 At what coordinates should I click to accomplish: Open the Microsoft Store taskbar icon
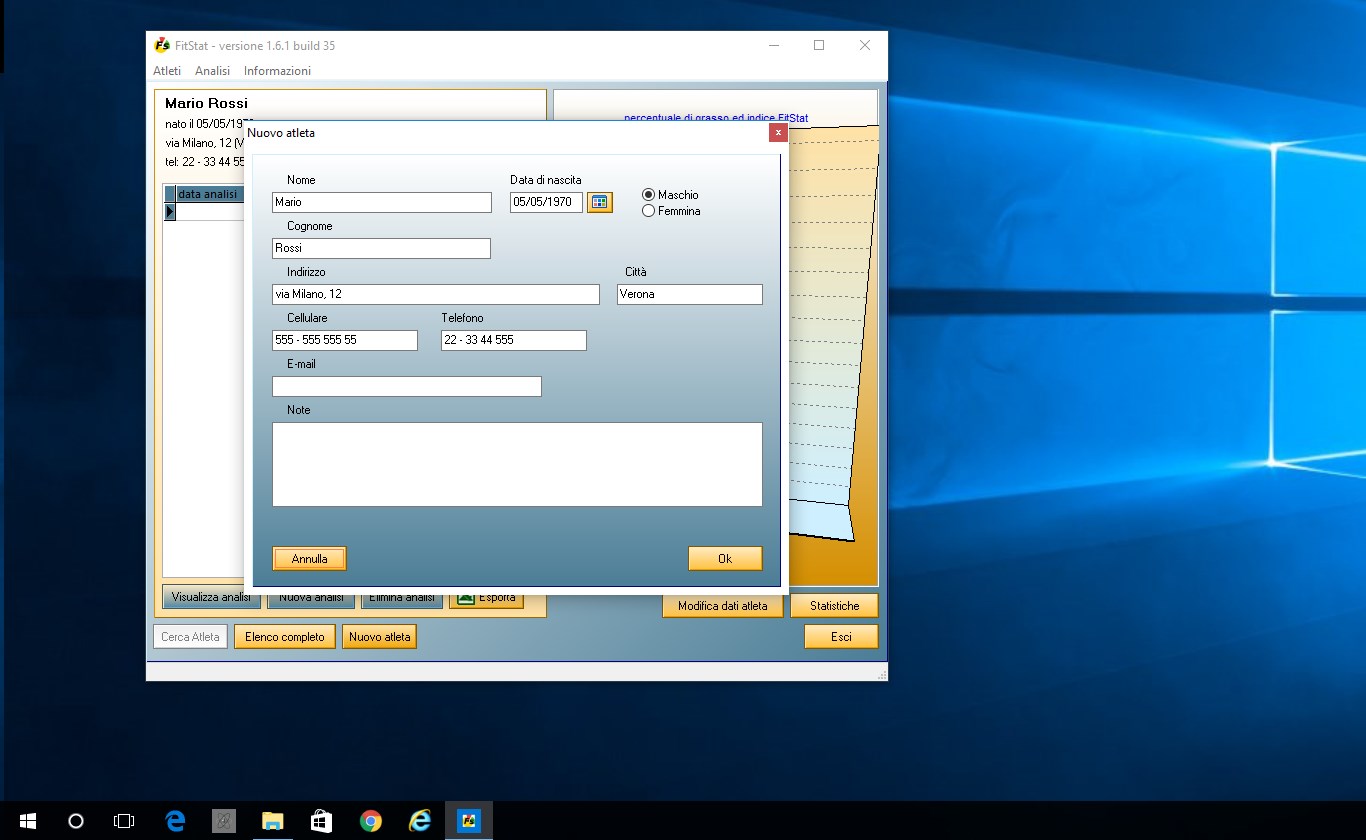321,821
